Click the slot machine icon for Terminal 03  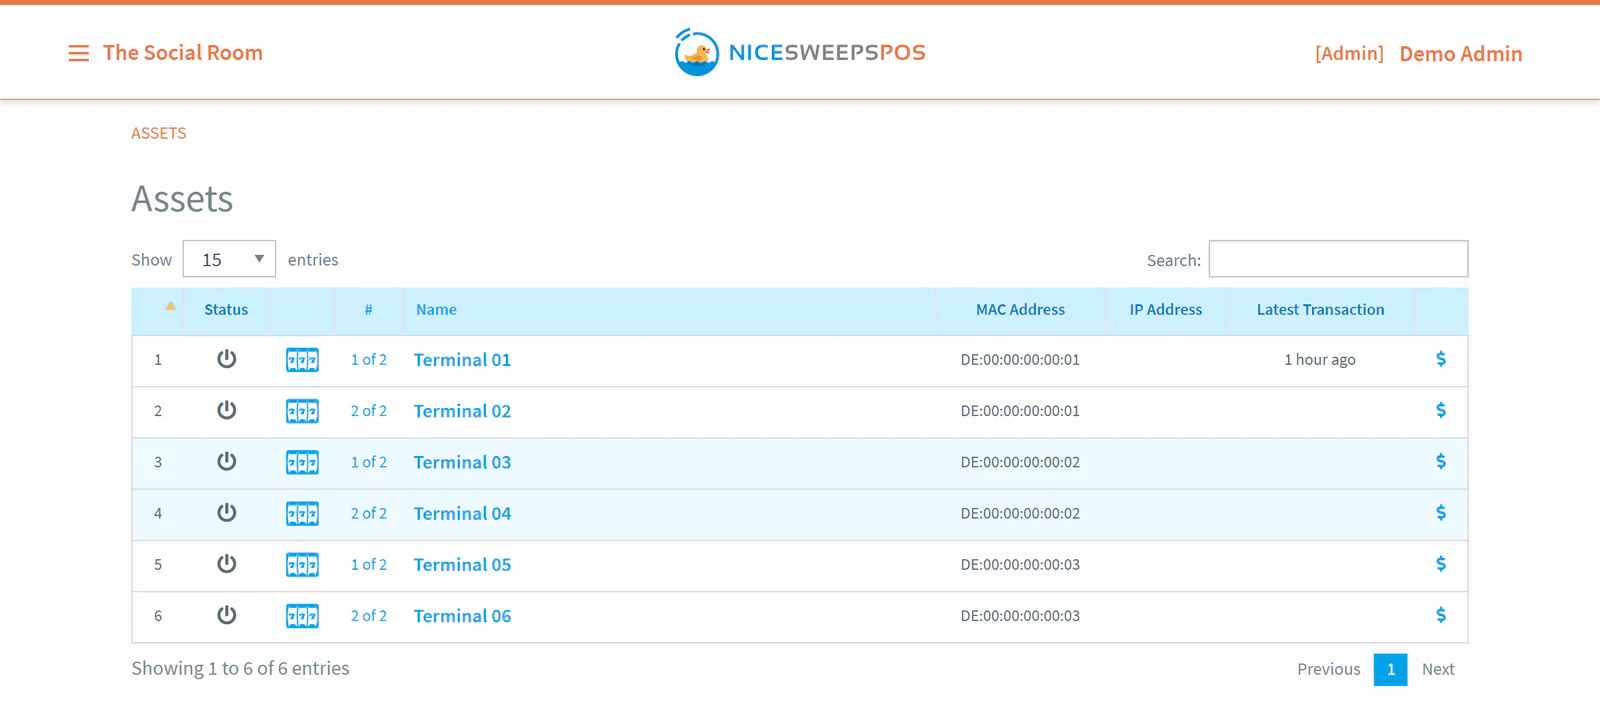point(302,462)
